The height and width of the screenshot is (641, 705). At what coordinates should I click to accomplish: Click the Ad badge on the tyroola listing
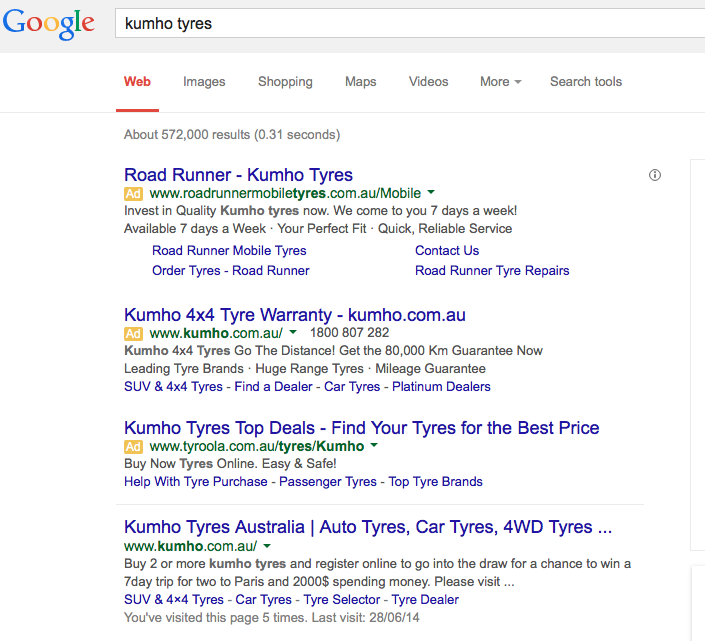coord(133,447)
